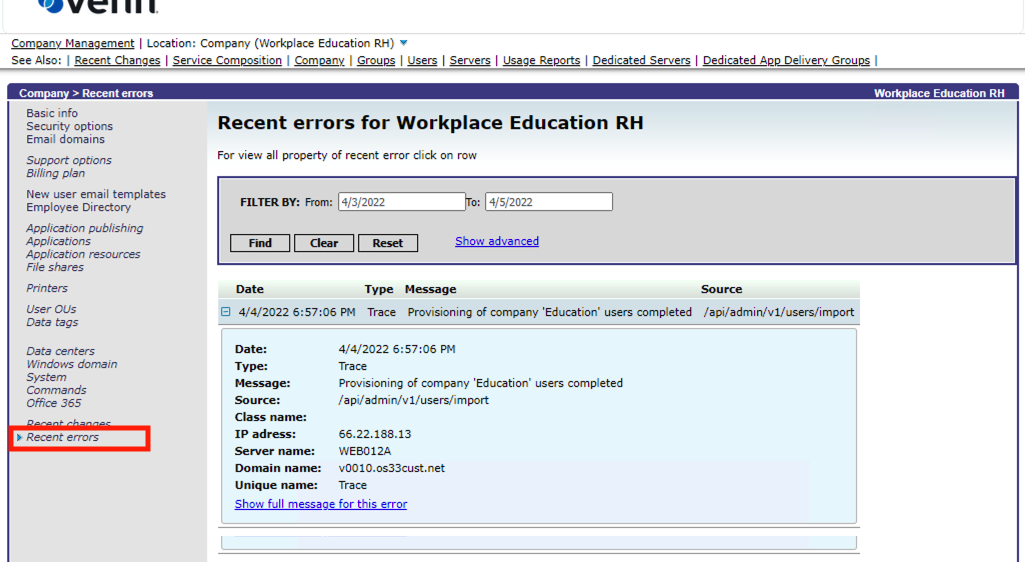Select Email domains in sidebar
Viewport: 1025px width, 562px height.
(65, 139)
